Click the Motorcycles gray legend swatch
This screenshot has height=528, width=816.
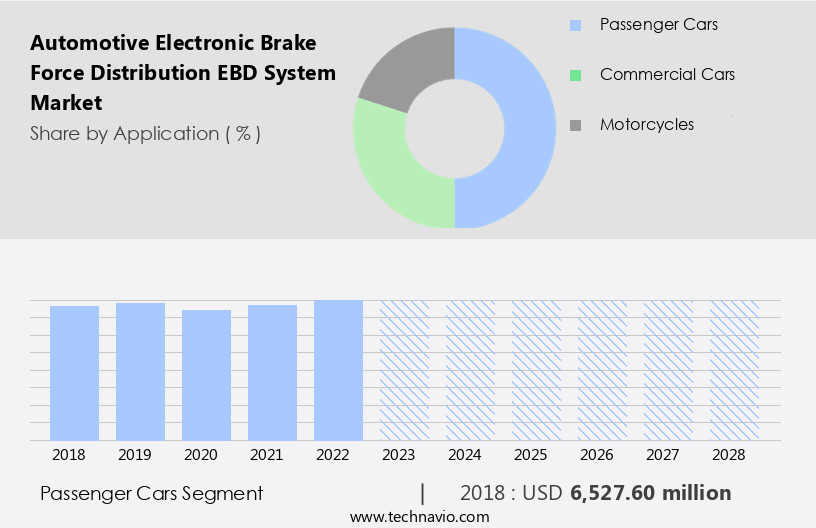[575, 125]
